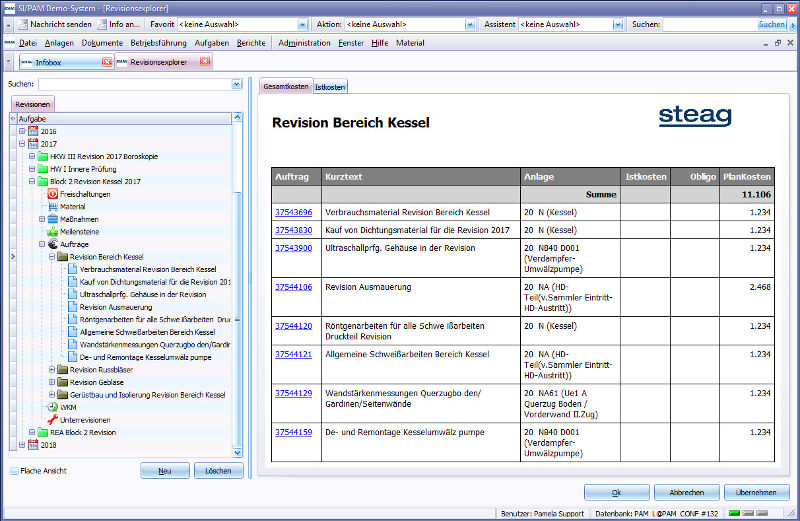Close the Infobox tab with its red X
This screenshot has height=521, width=800.
pyautogui.click(x=106, y=62)
